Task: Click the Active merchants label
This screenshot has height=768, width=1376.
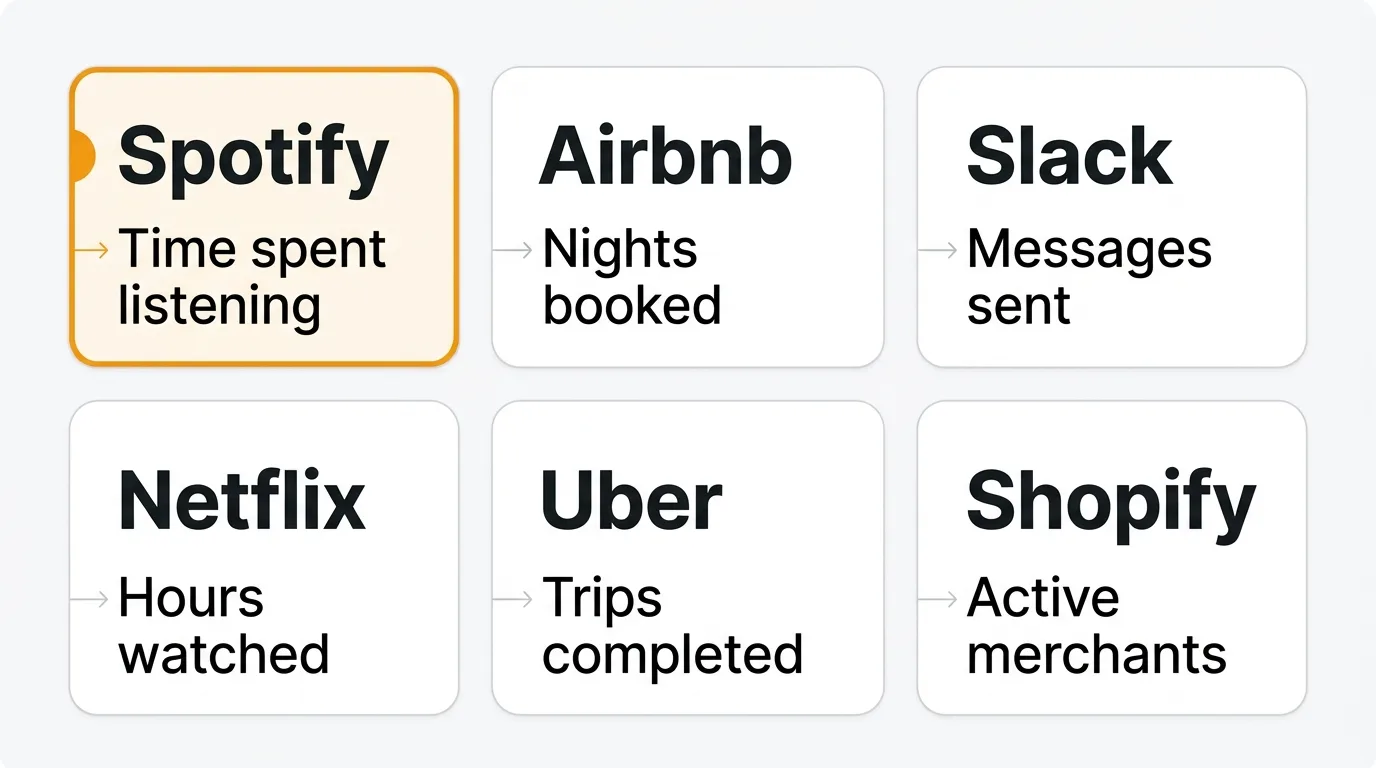Action: (1096, 626)
